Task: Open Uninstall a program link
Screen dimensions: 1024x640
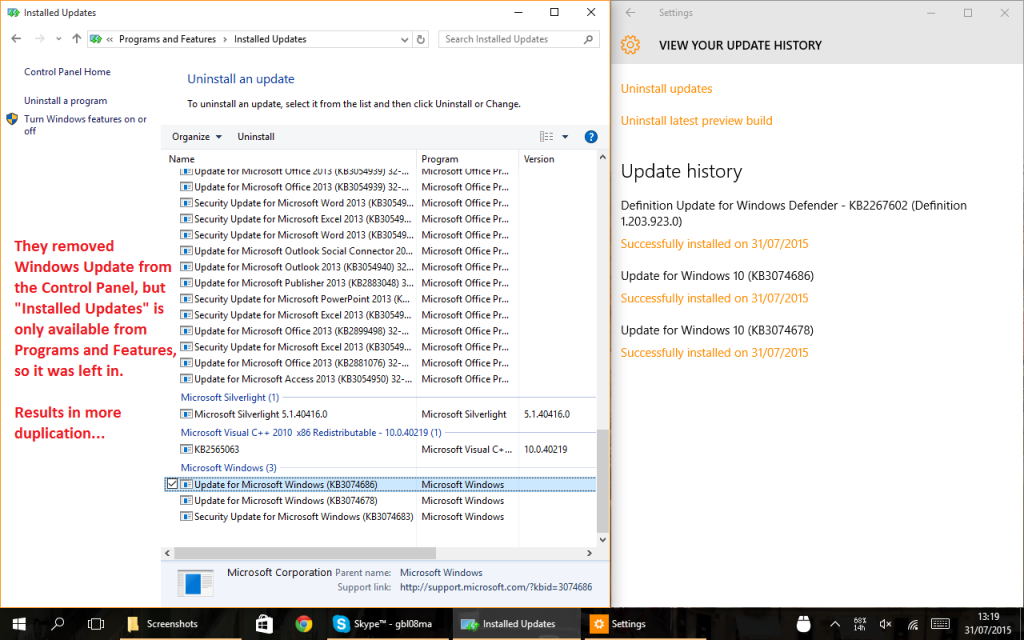Action: point(65,101)
